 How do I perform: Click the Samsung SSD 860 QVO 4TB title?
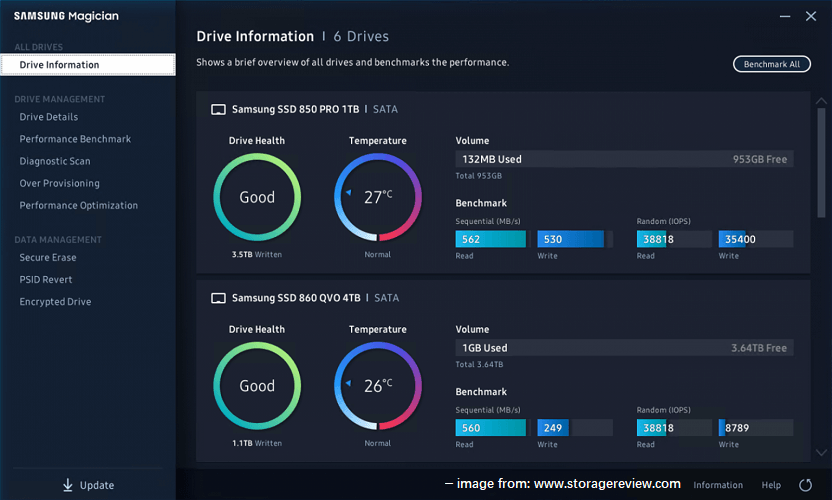click(x=296, y=298)
